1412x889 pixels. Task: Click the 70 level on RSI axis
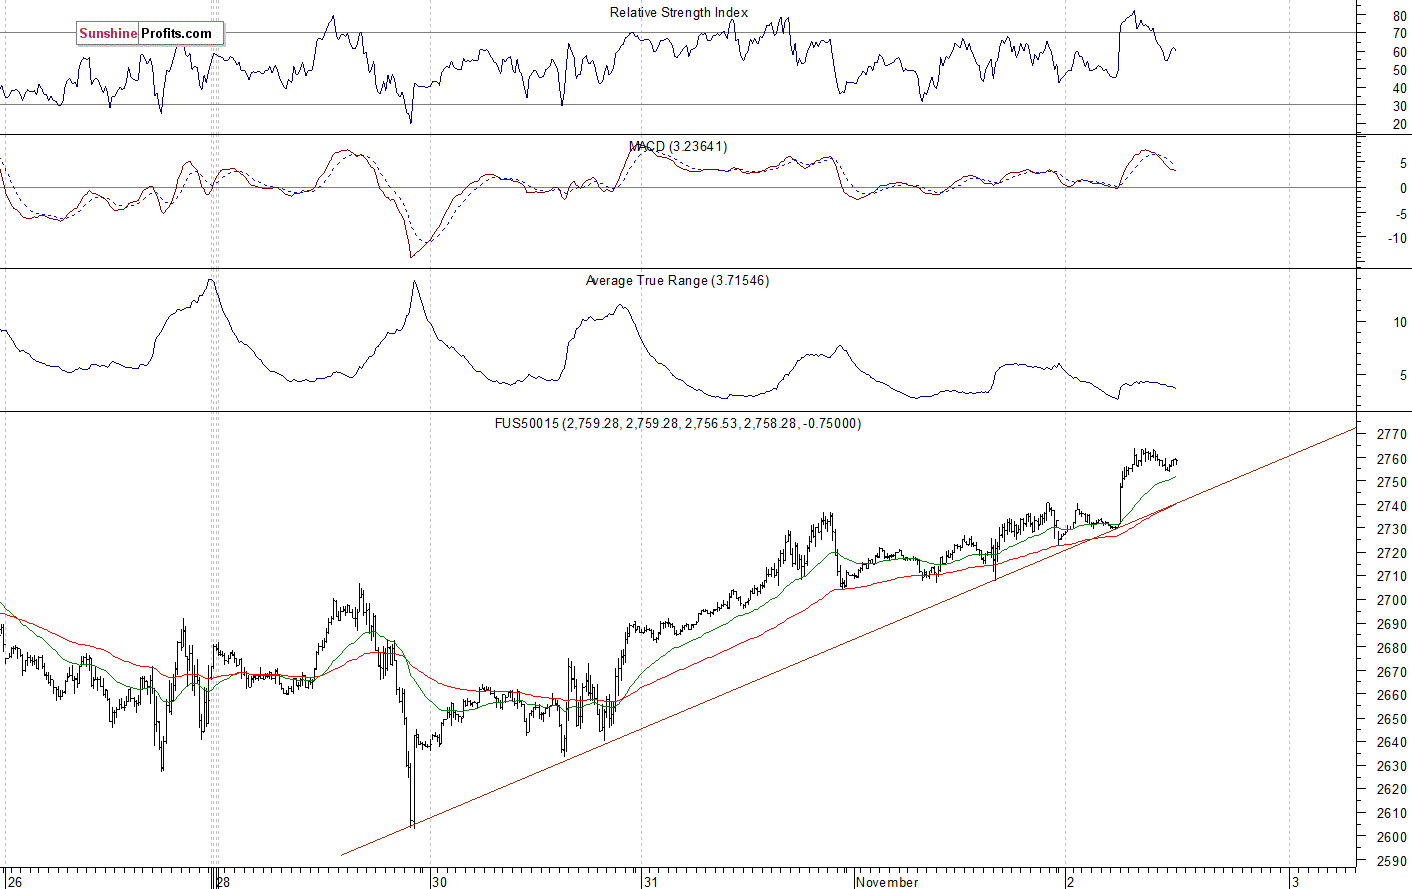[x=1399, y=34]
